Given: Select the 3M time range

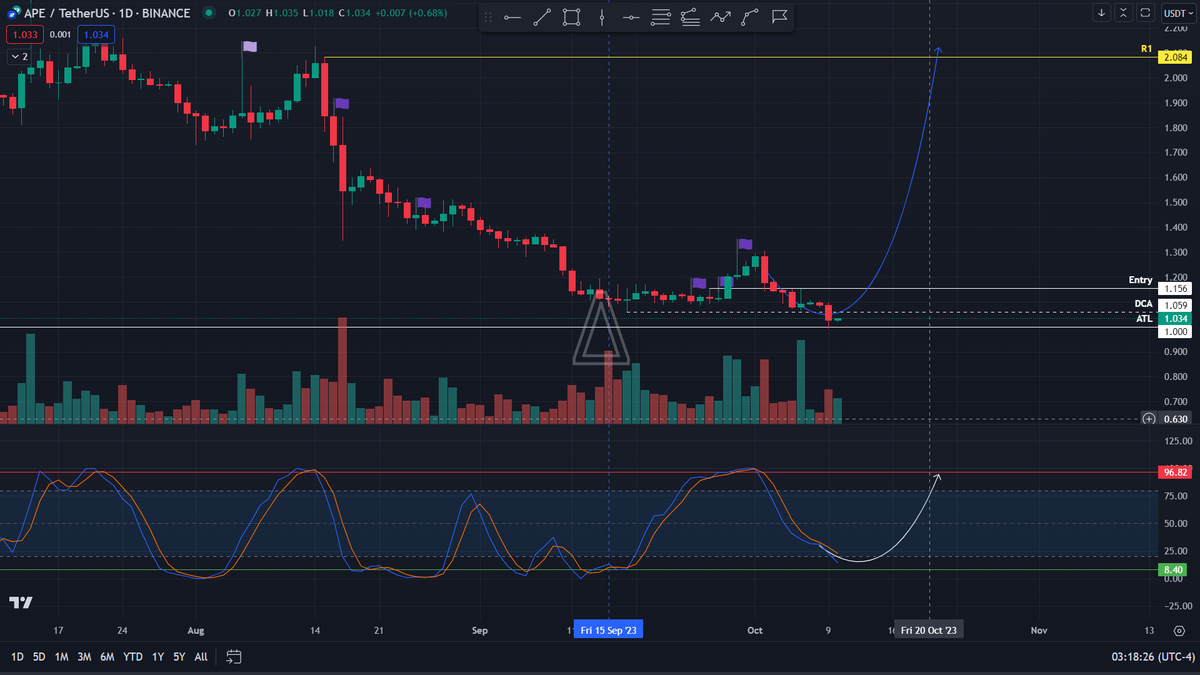Looking at the screenshot, I should pyautogui.click(x=84, y=657).
